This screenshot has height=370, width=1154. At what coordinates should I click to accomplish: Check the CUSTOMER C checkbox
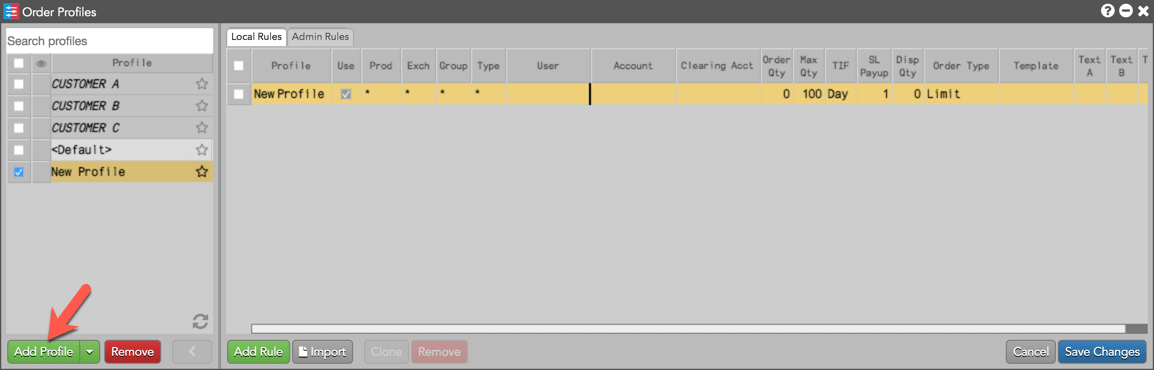point(19,128)
